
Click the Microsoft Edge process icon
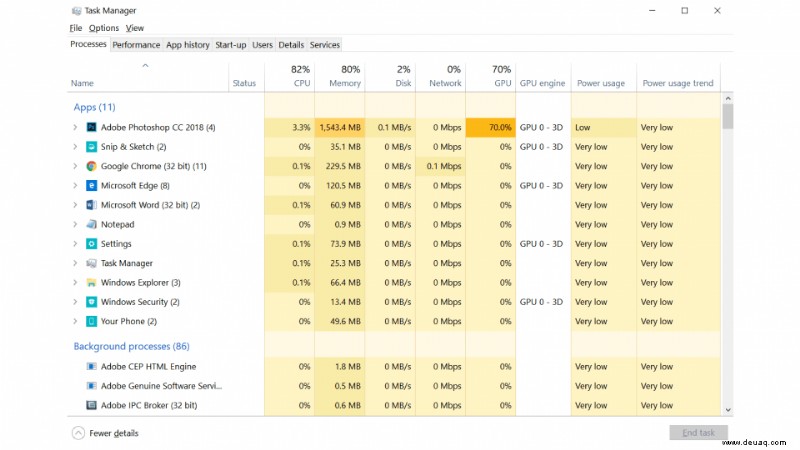pyautogui.click(x=91, y=185)
